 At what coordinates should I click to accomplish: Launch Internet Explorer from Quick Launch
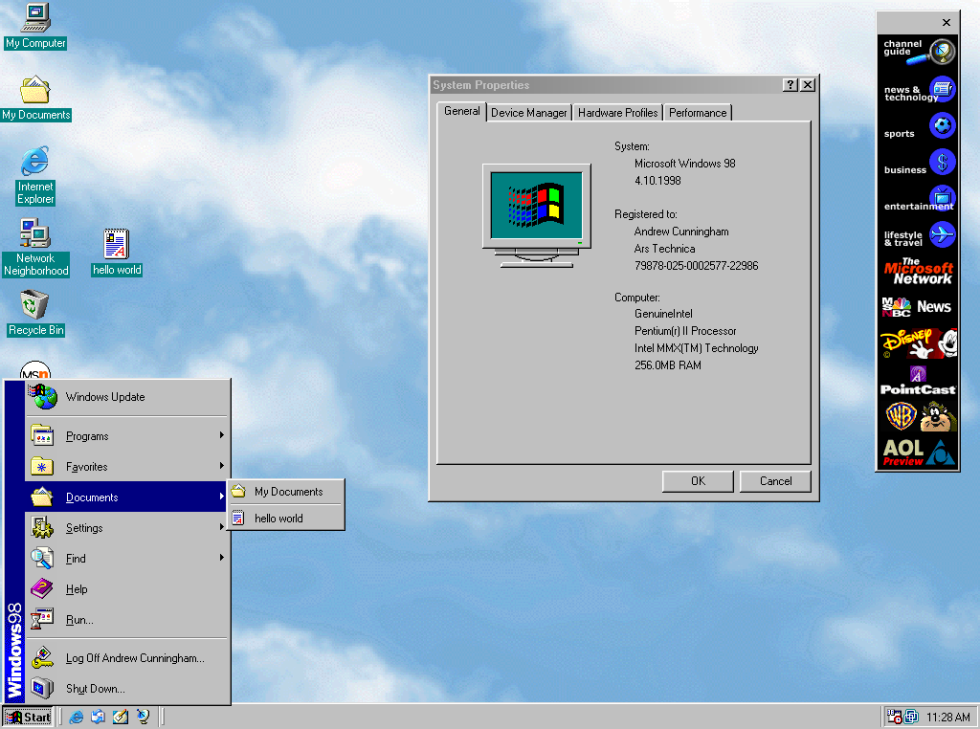point(76,717)
